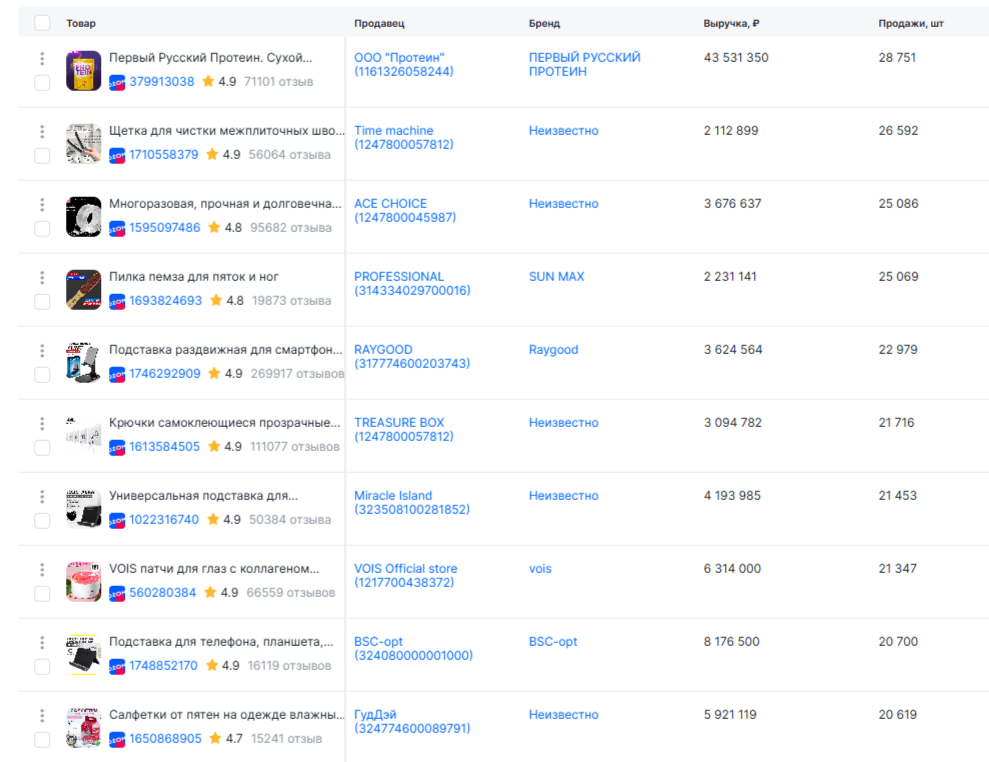Image resolution: width=989 pixels, height=762 pixels.
Task: Open the three-dot menu for Первый Русский Протеин
Action: click(42, 59)
